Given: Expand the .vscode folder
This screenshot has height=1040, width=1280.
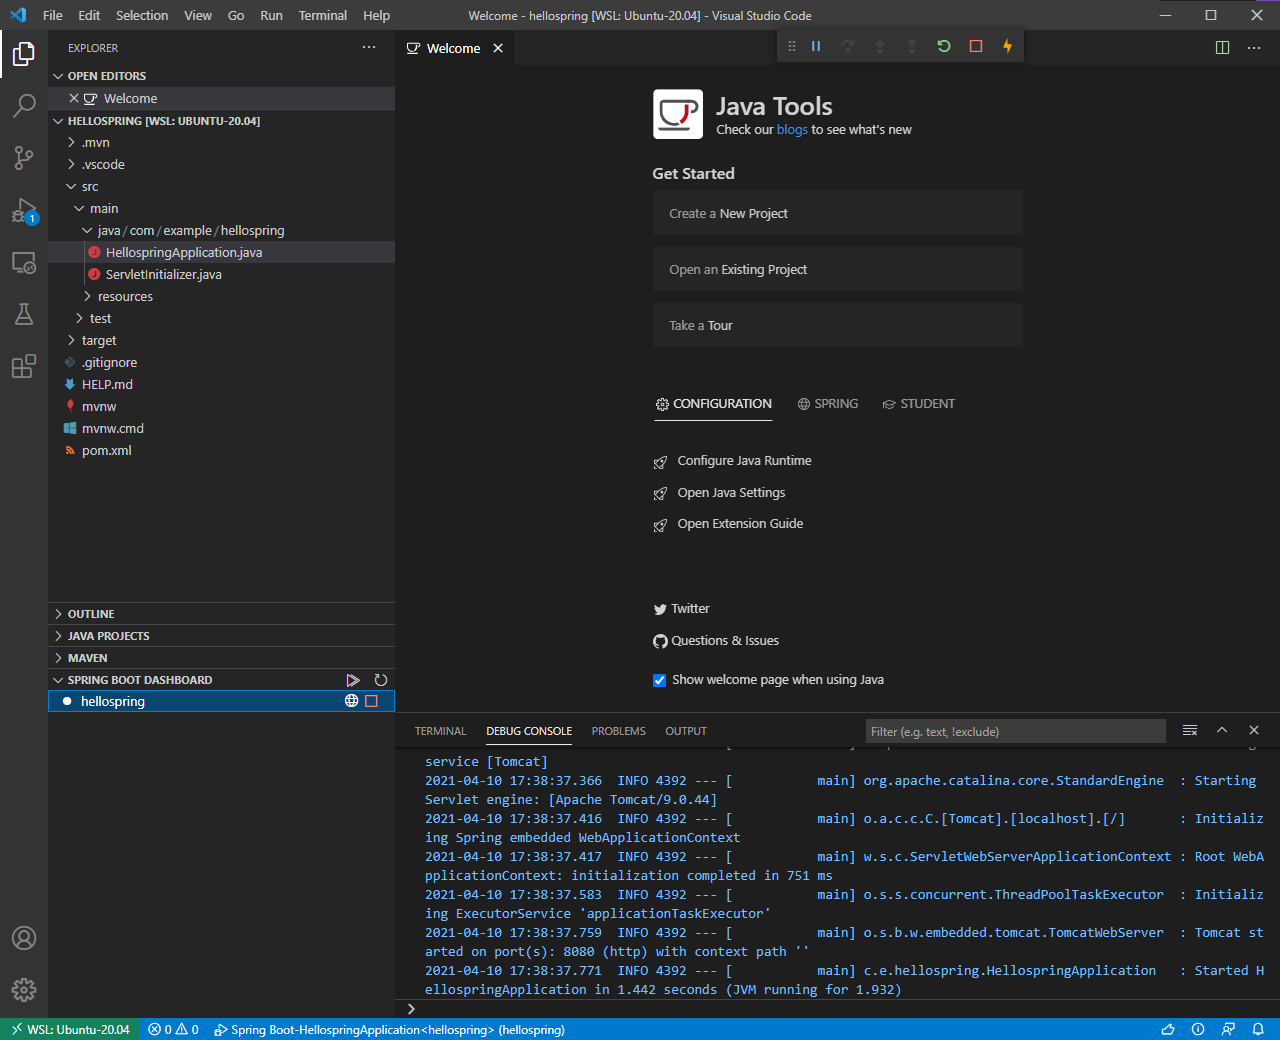Looking at the screenshot, I should point(103,164).
